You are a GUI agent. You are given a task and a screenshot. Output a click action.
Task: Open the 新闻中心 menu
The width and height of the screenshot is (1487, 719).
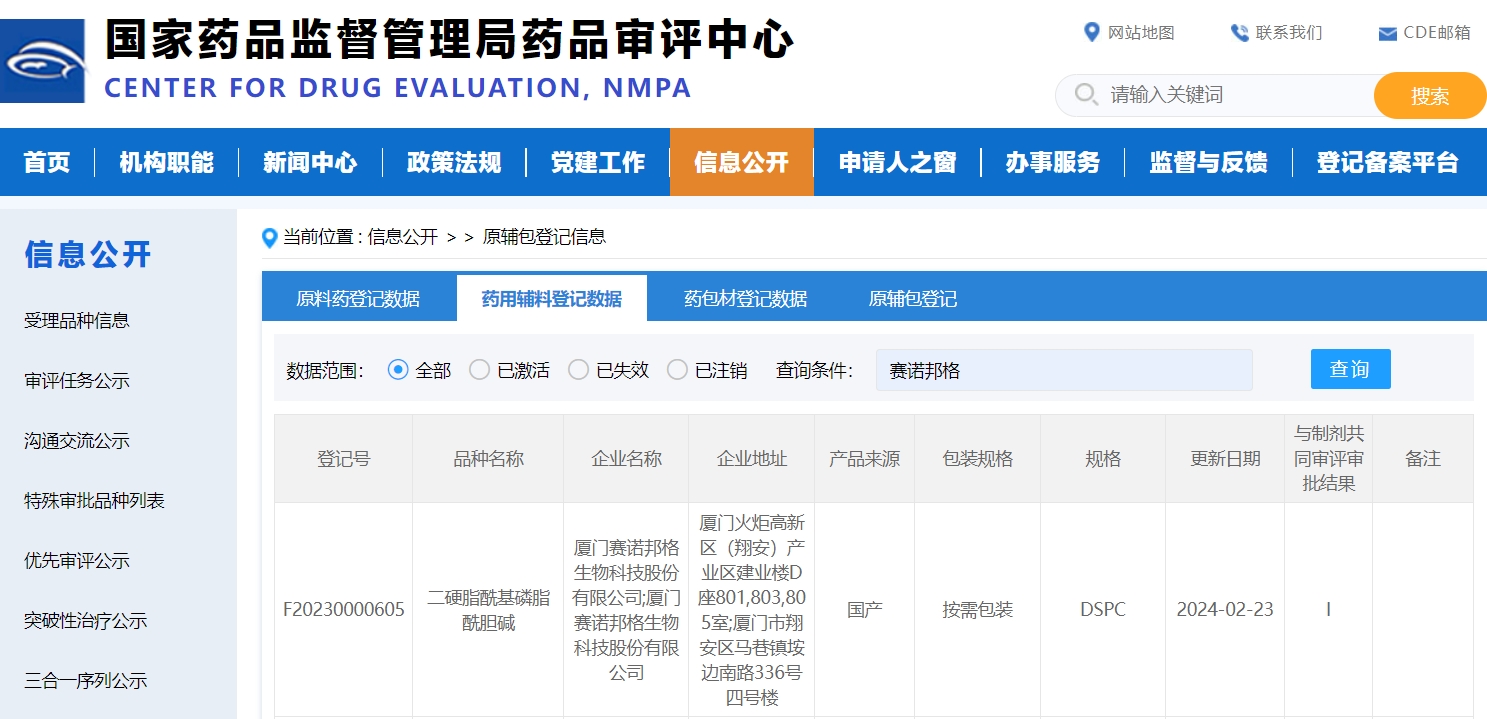point(311,162)
